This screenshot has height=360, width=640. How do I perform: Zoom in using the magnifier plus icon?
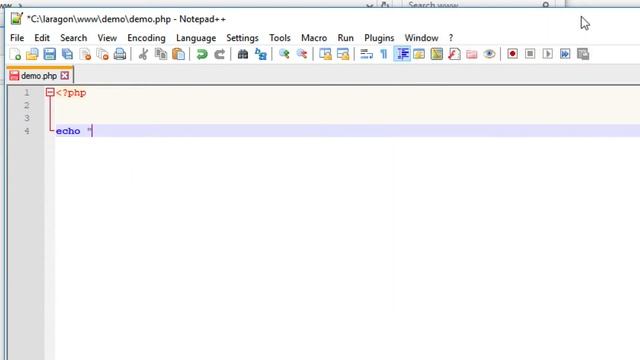point(284,54)
